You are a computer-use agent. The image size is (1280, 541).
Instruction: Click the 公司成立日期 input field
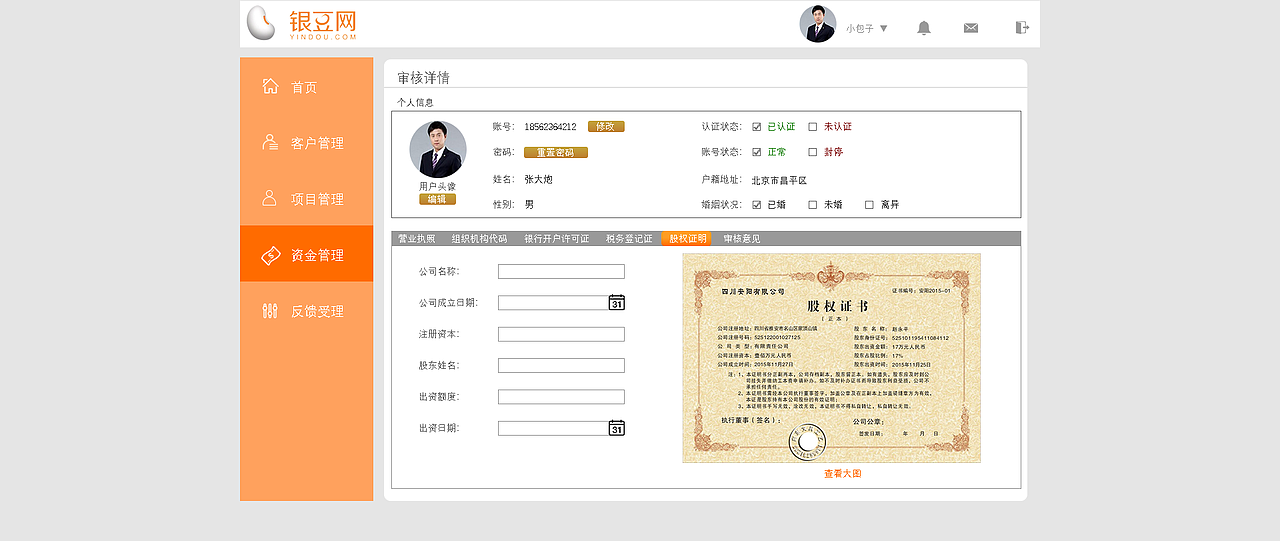pos(553,303)
